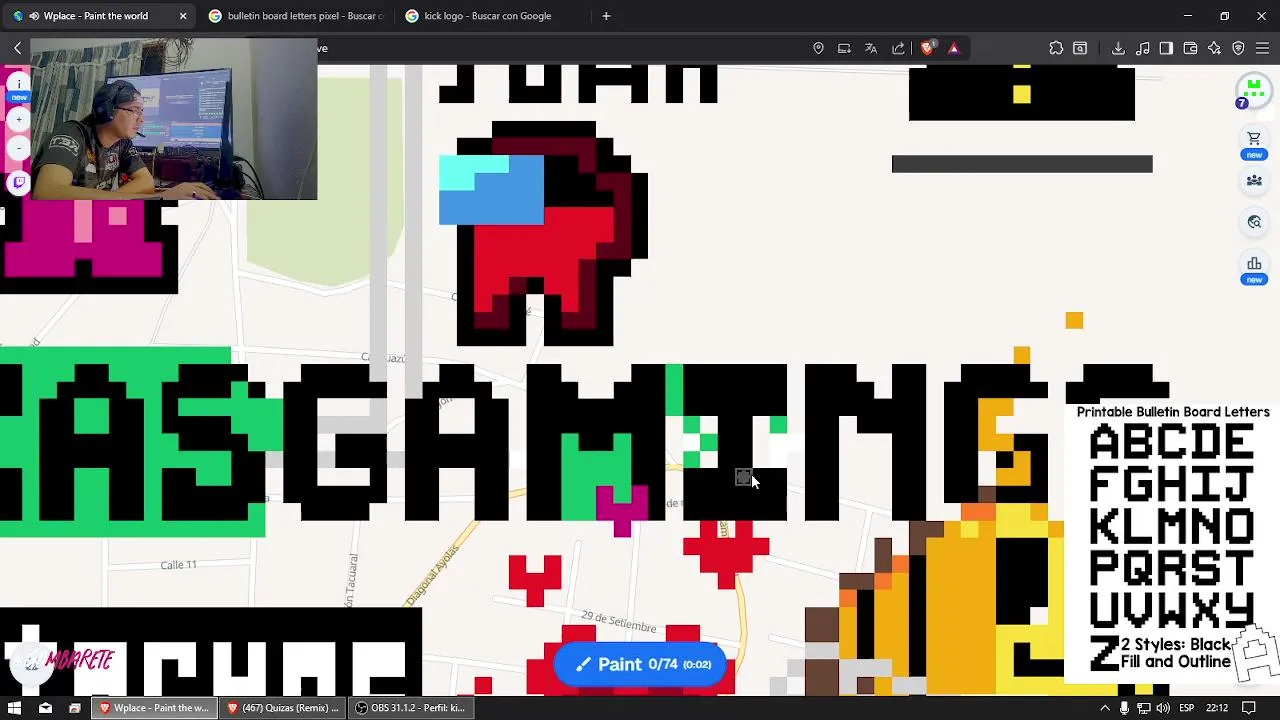Click the volume speaker tray icon

[1162, 708]
